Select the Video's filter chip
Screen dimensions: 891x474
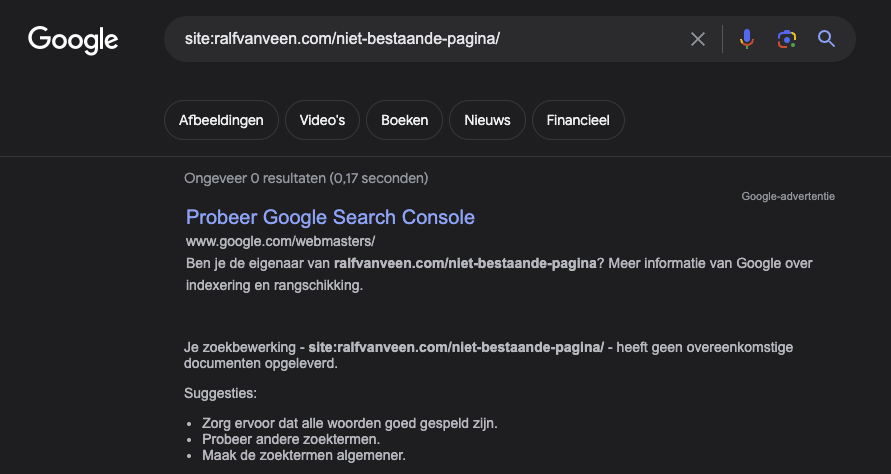322,120
